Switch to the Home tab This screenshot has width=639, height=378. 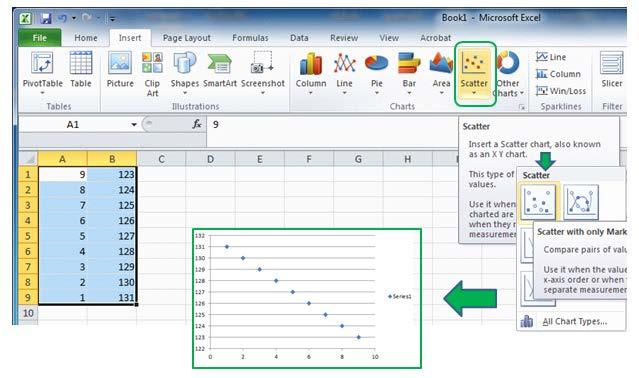(86, 38)
